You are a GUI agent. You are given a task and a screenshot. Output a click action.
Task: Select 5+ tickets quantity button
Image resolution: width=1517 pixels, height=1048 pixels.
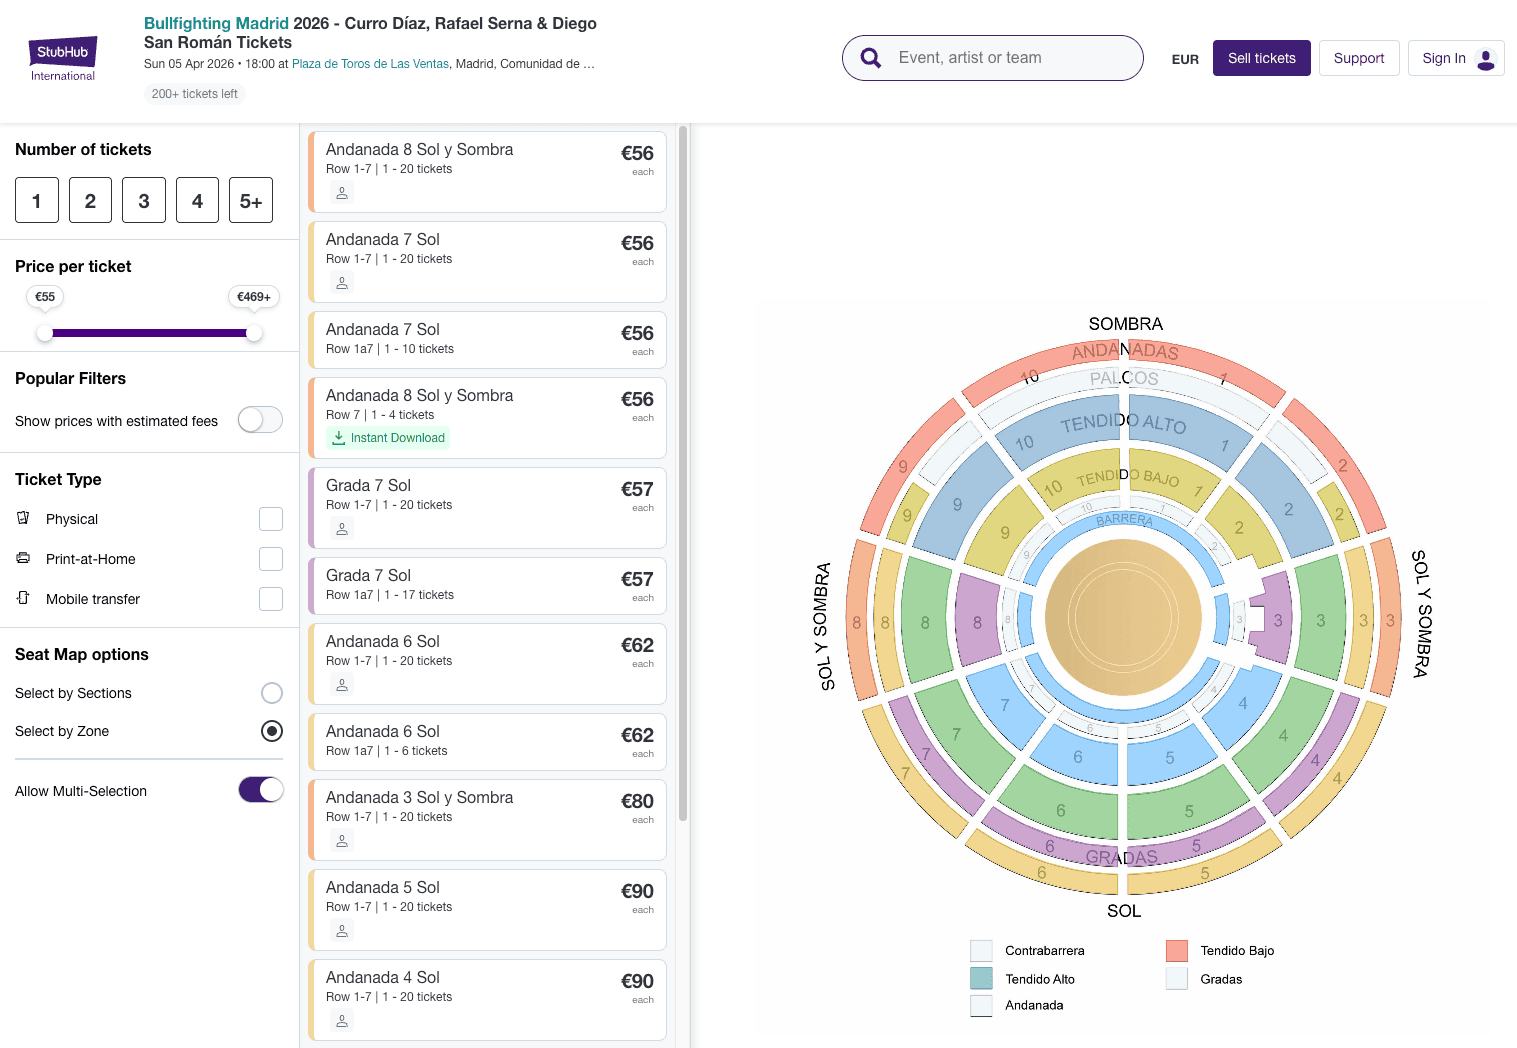(x=251, y=200)
